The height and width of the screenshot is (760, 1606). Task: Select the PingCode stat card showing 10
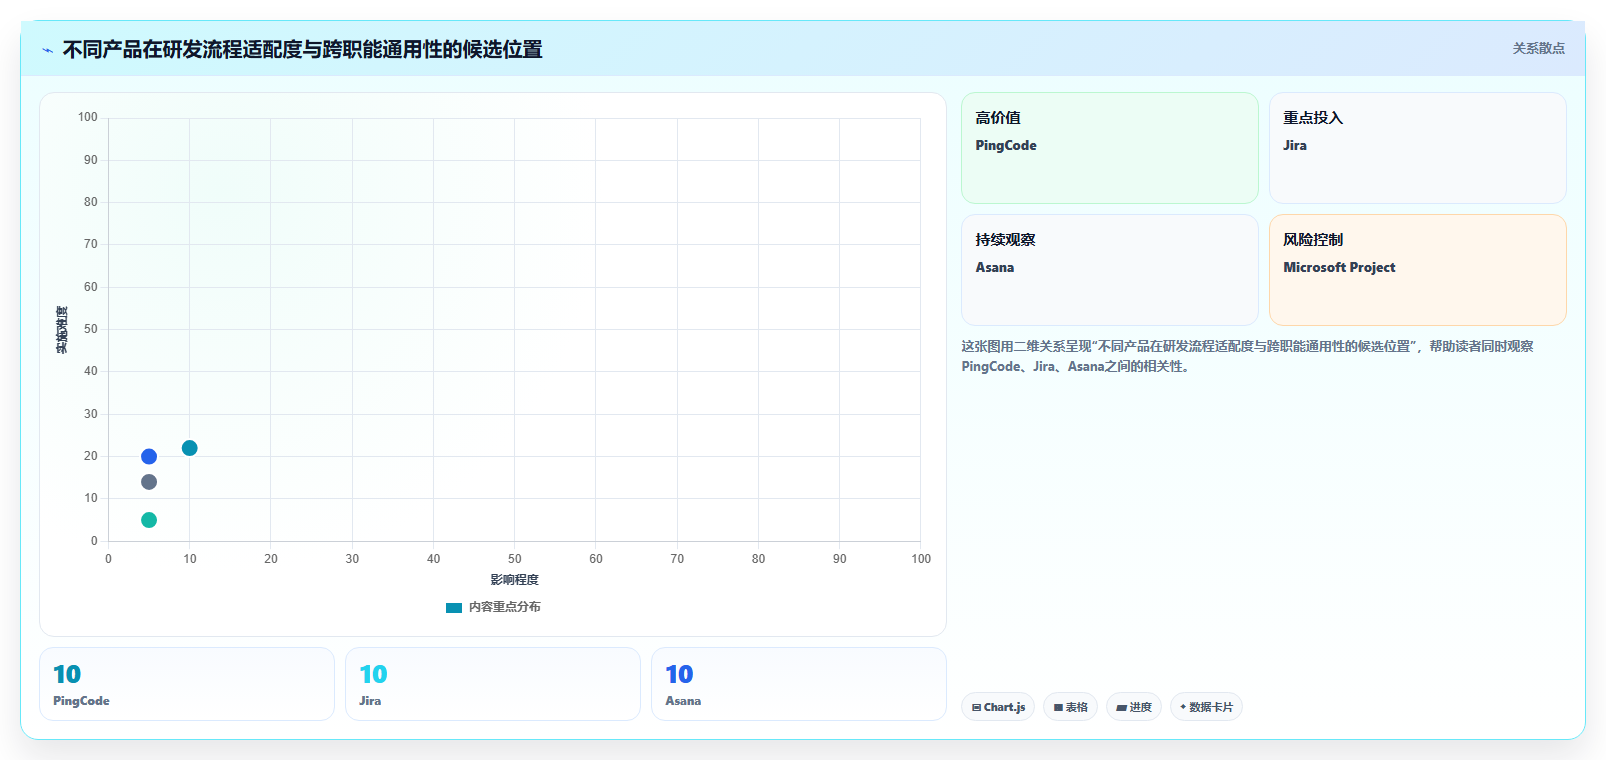coord(187,684)
